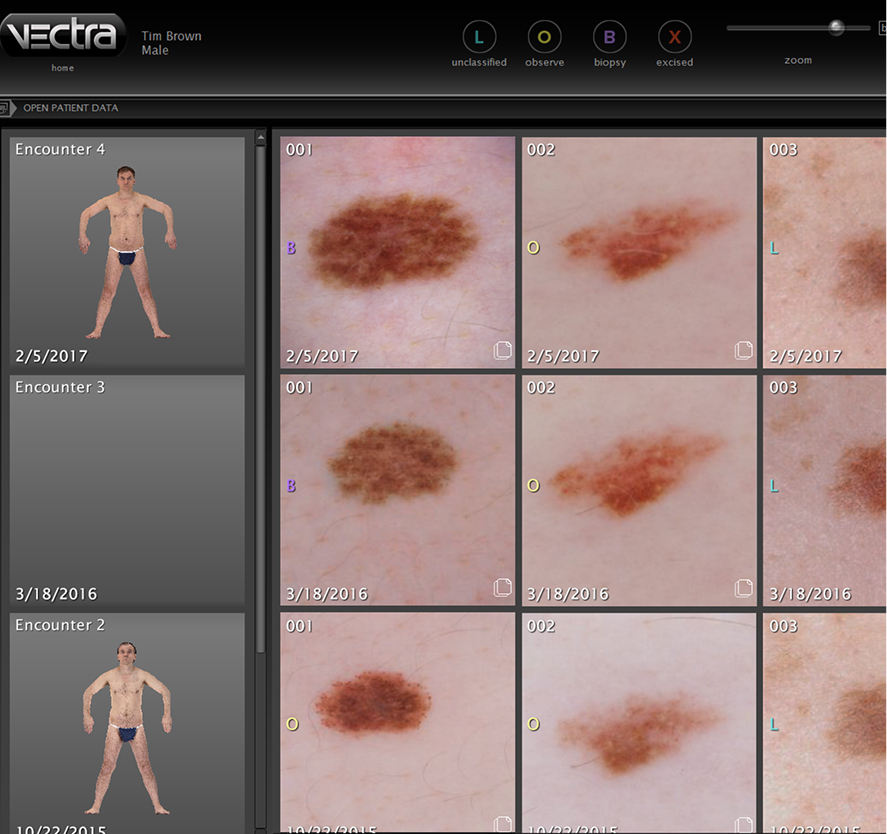The height and width of the screenshot is (834, 887).
Task: Click the Open Patient Data label
Action: point(70,108)
